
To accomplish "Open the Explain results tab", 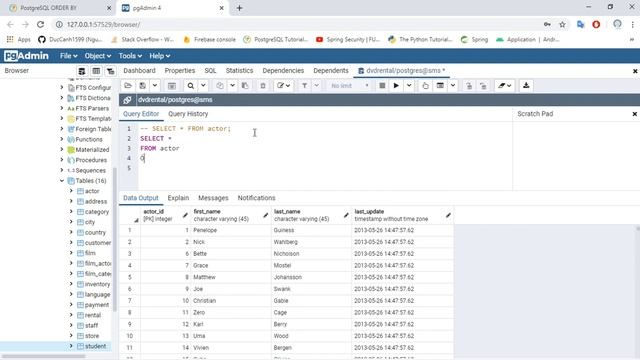I will click(178, 198).
